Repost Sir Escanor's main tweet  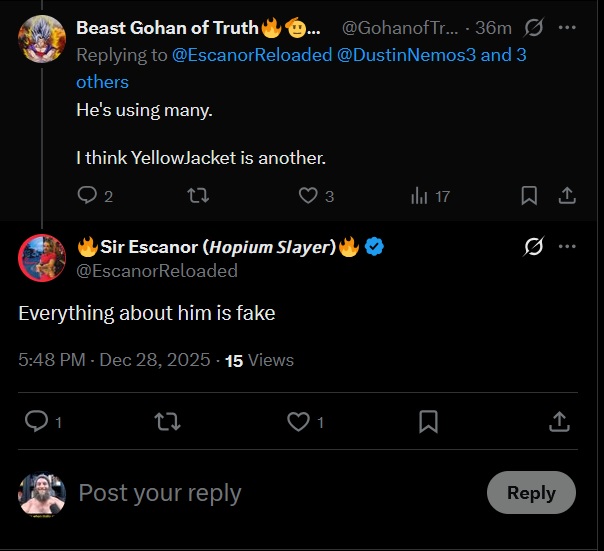(167, 422)
